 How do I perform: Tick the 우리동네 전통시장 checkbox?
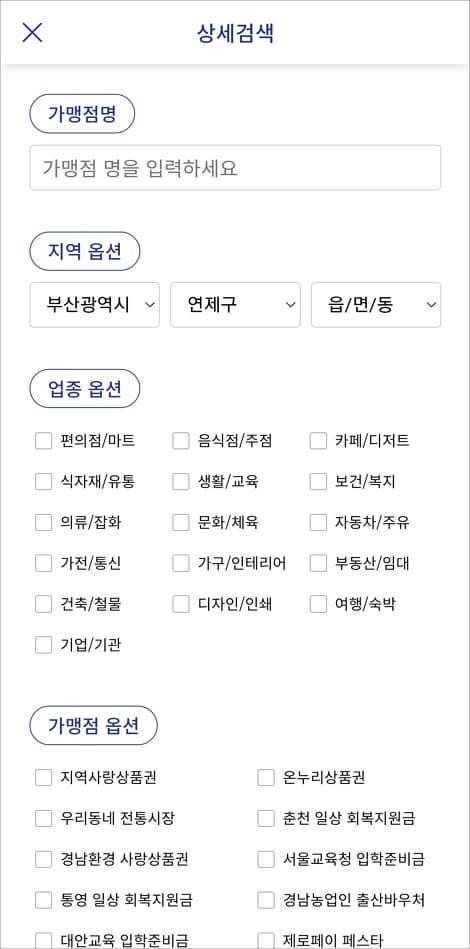(x=44, y=819)
